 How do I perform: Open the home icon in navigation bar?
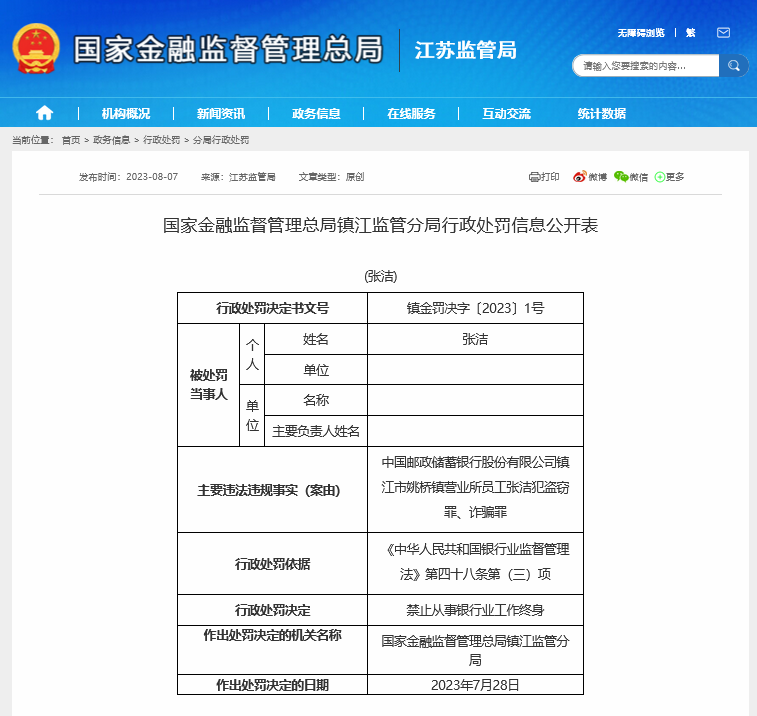coord(44,113)
